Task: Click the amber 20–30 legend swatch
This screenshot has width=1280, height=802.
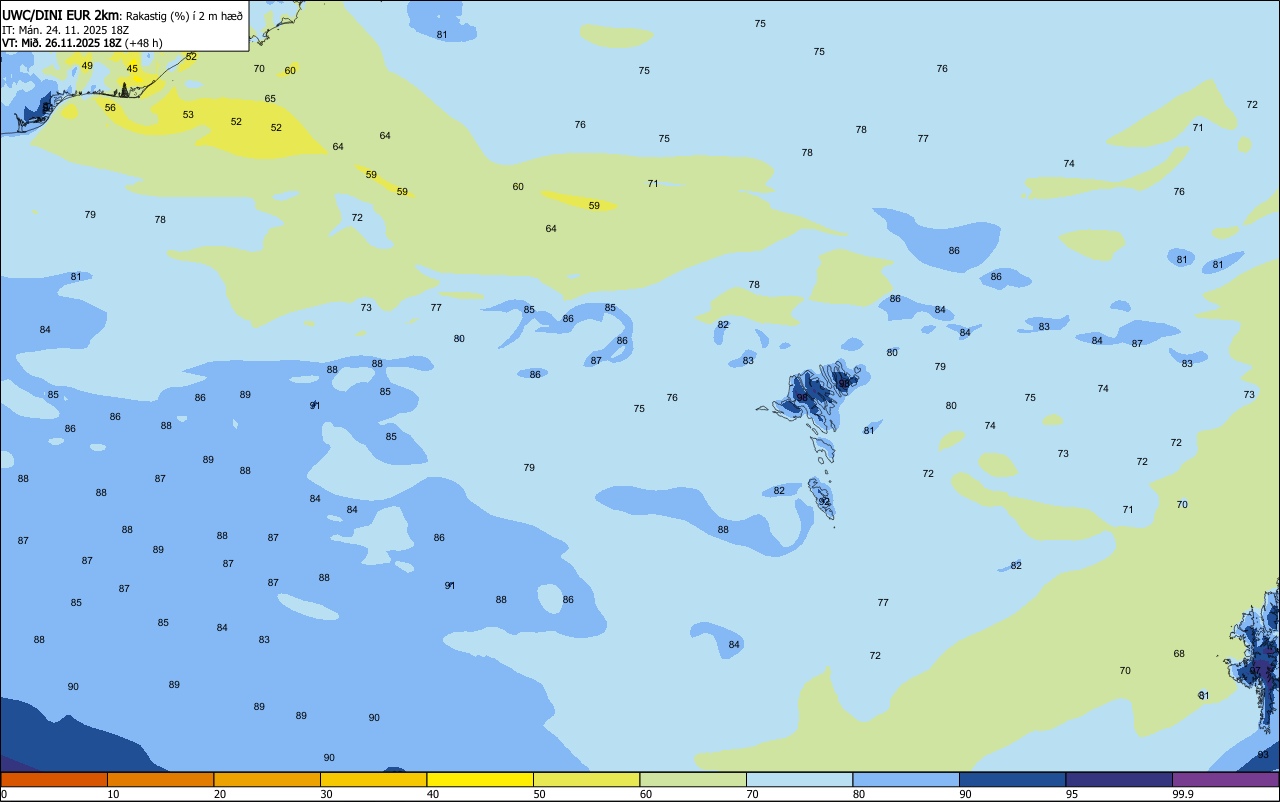Action: [267, 779]
